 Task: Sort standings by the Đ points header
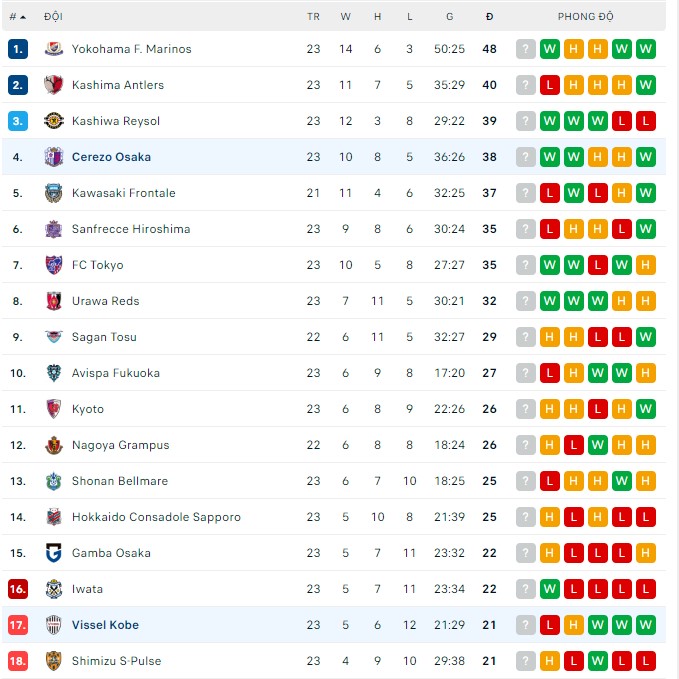pos(489,17)
